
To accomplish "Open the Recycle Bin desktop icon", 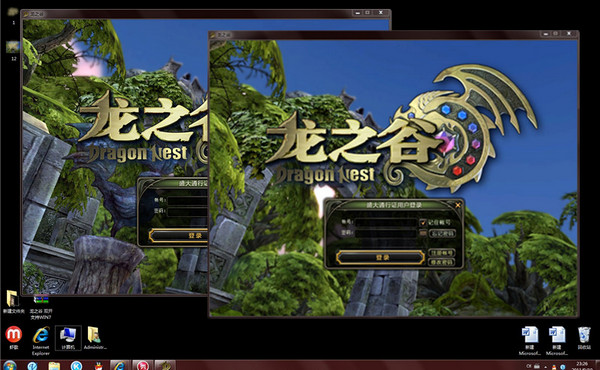I will [584, 338].
